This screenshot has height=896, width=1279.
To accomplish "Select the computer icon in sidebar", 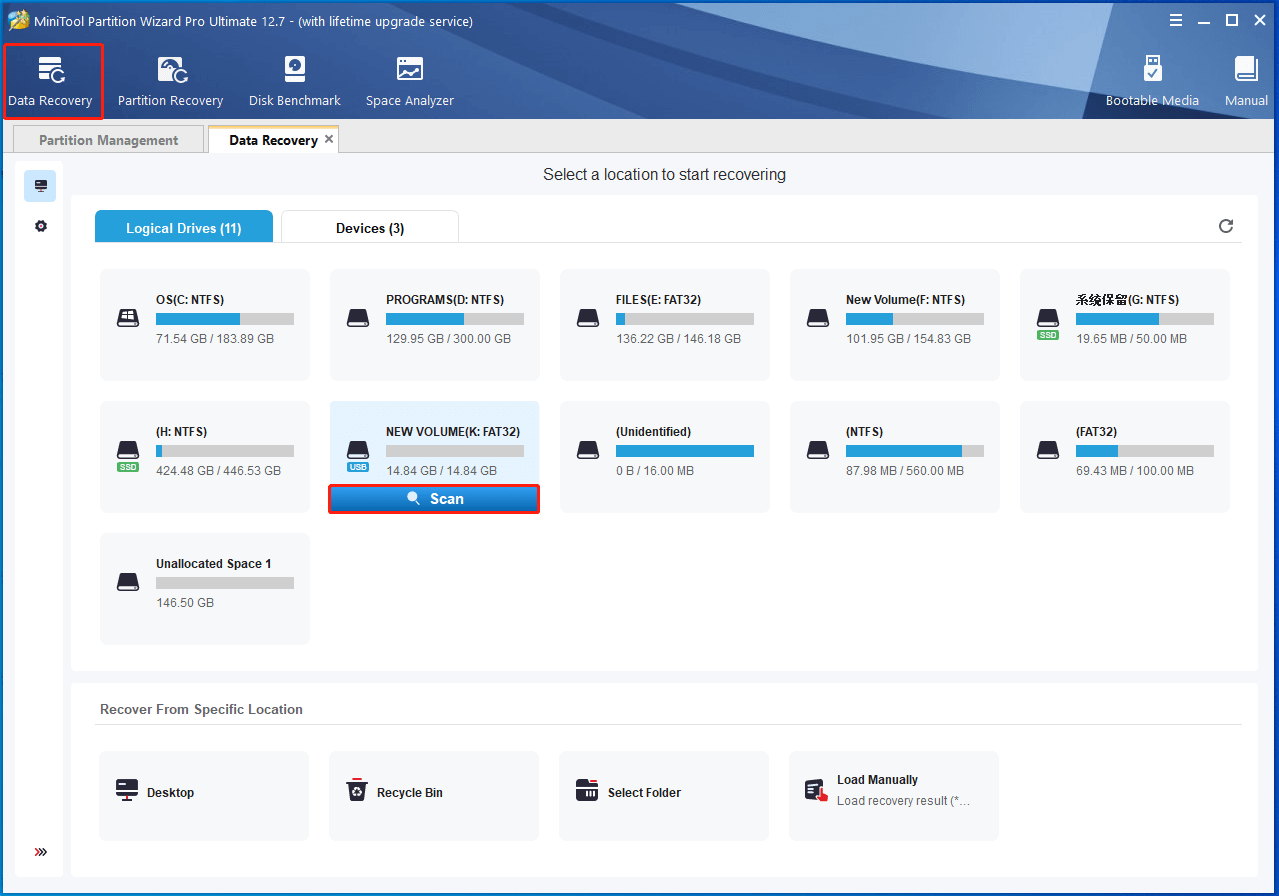I will tap(41, 186).
